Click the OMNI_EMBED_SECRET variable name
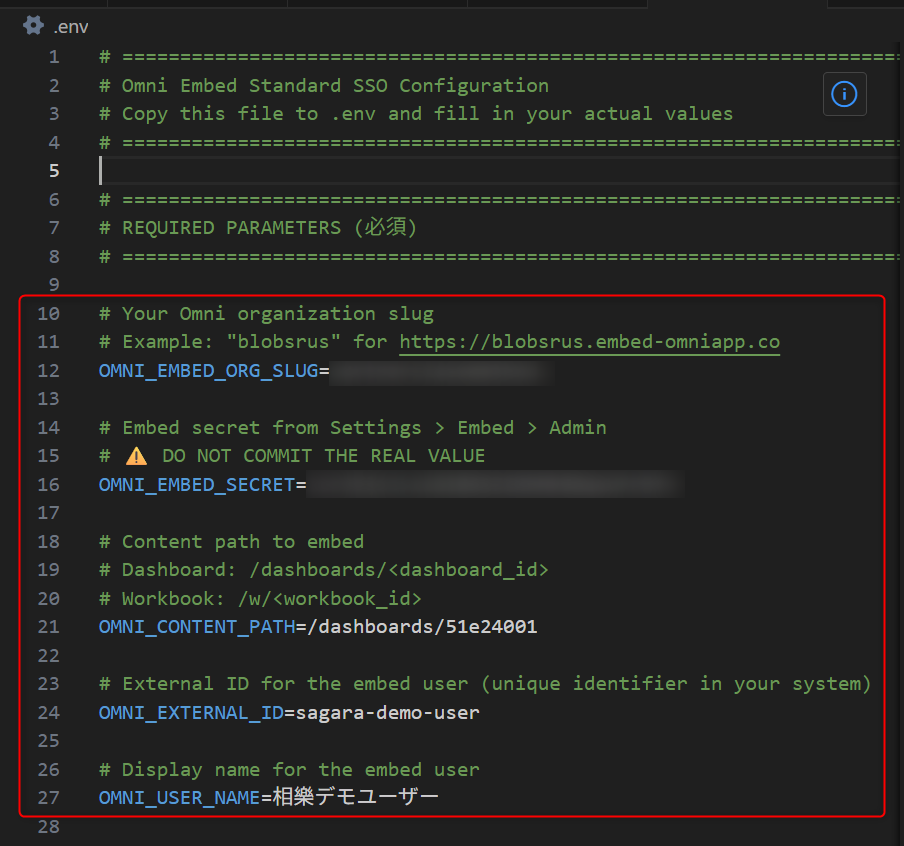Image resolution: width=904 pixels, height=846 pixels. click(x=196, y=485)
